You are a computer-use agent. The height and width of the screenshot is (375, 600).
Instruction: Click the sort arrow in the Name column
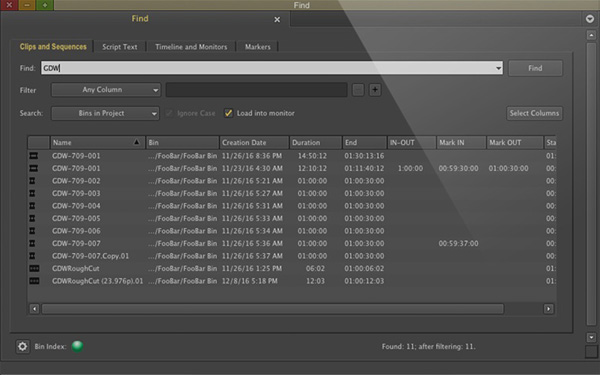click(137, 142)
